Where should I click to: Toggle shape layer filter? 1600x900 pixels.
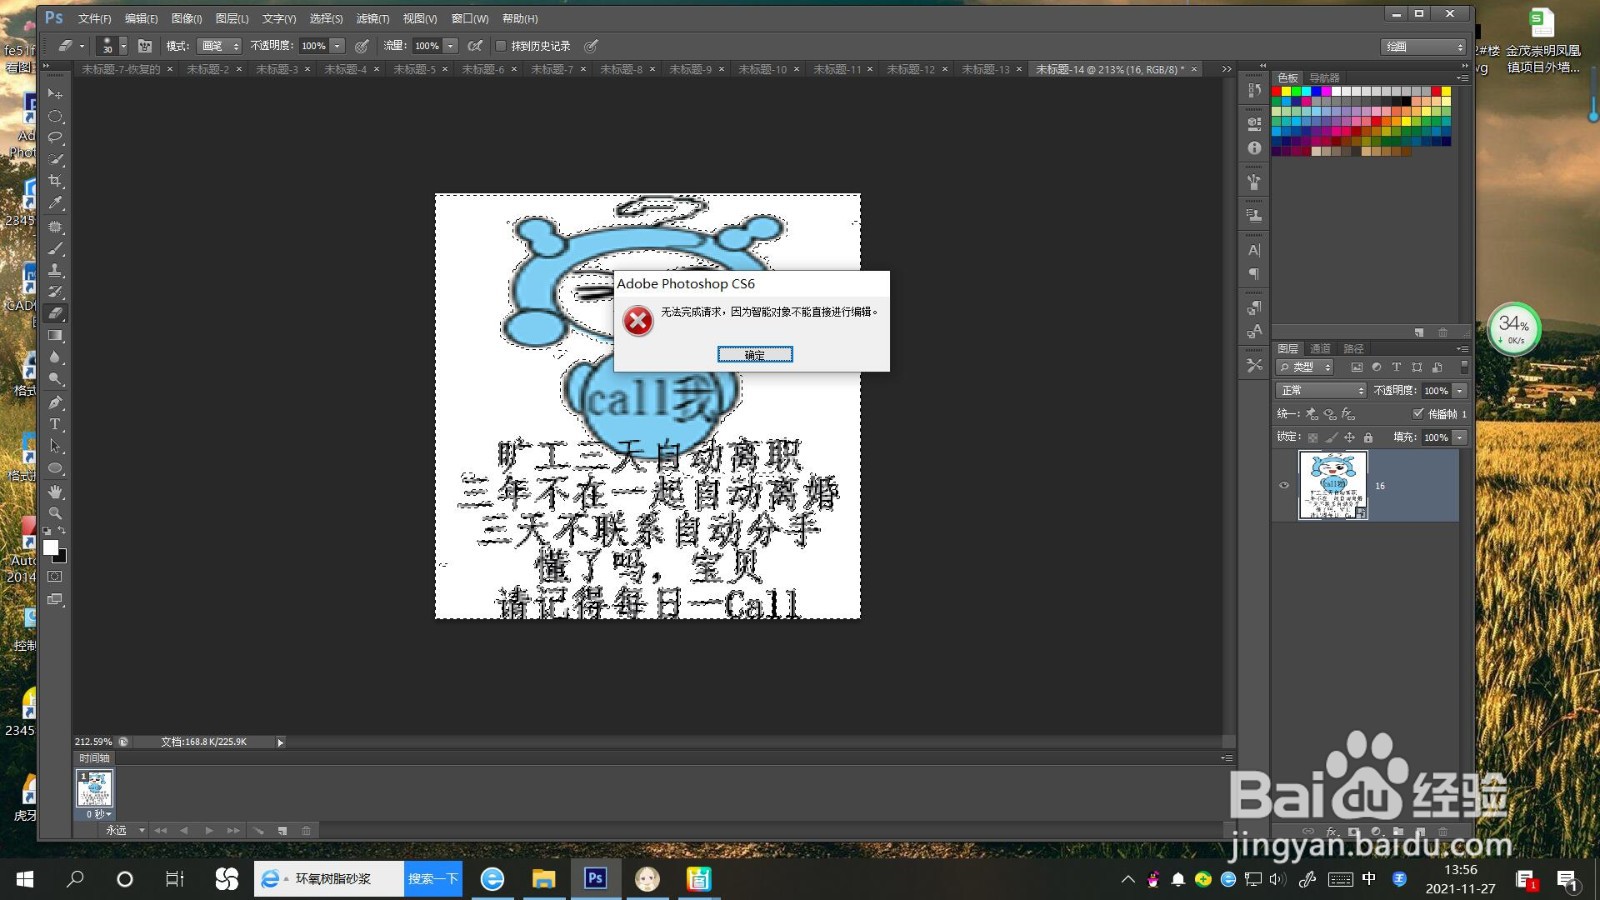point(1417,367)
